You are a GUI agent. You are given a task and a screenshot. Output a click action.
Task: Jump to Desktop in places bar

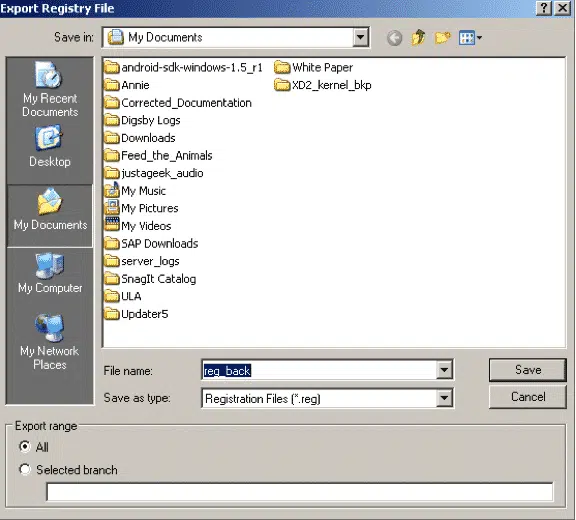pos(50,146)
